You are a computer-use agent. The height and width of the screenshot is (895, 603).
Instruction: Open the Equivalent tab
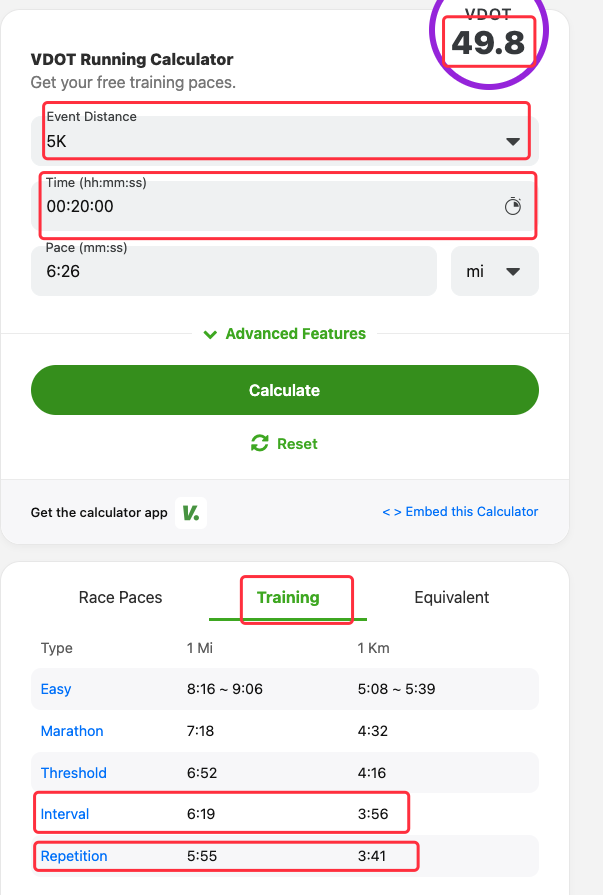[x=452, y=598]
